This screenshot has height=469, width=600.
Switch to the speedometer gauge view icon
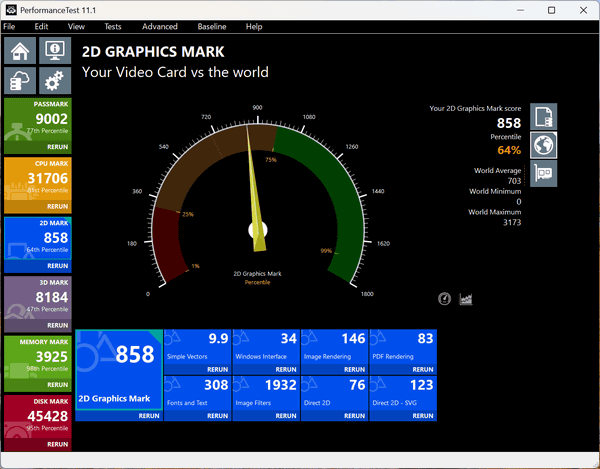coord(445,298)
